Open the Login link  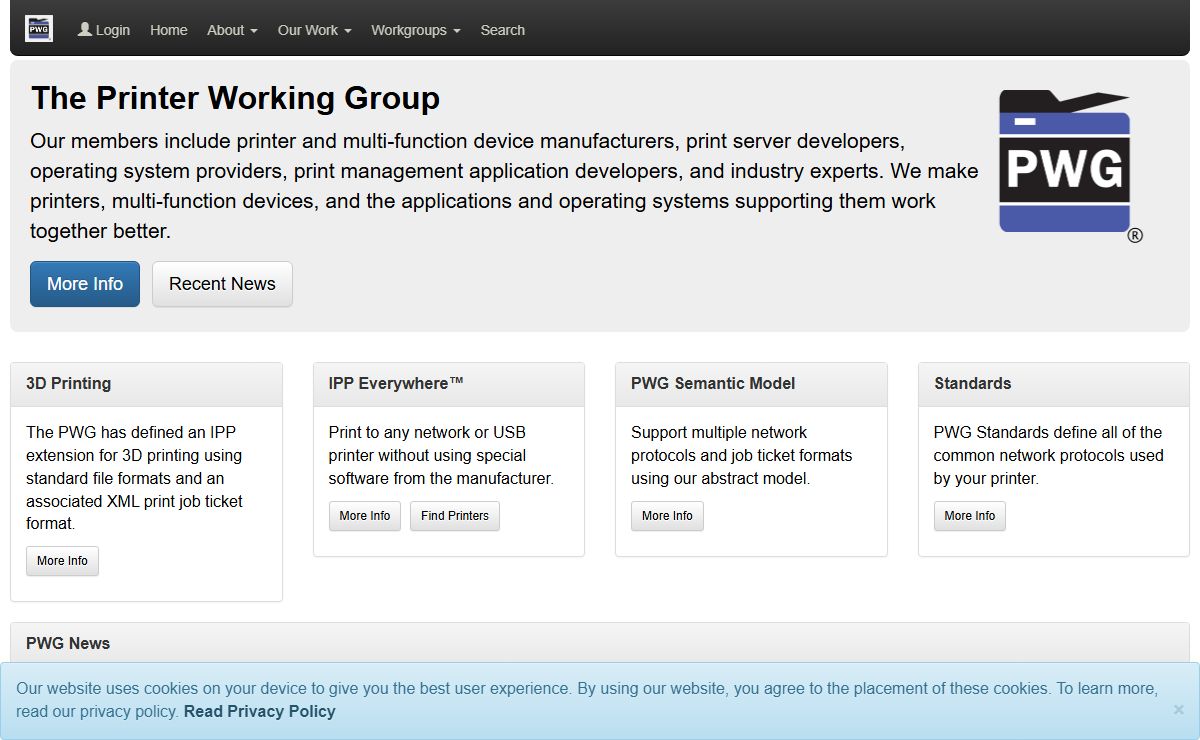[104, 30]
